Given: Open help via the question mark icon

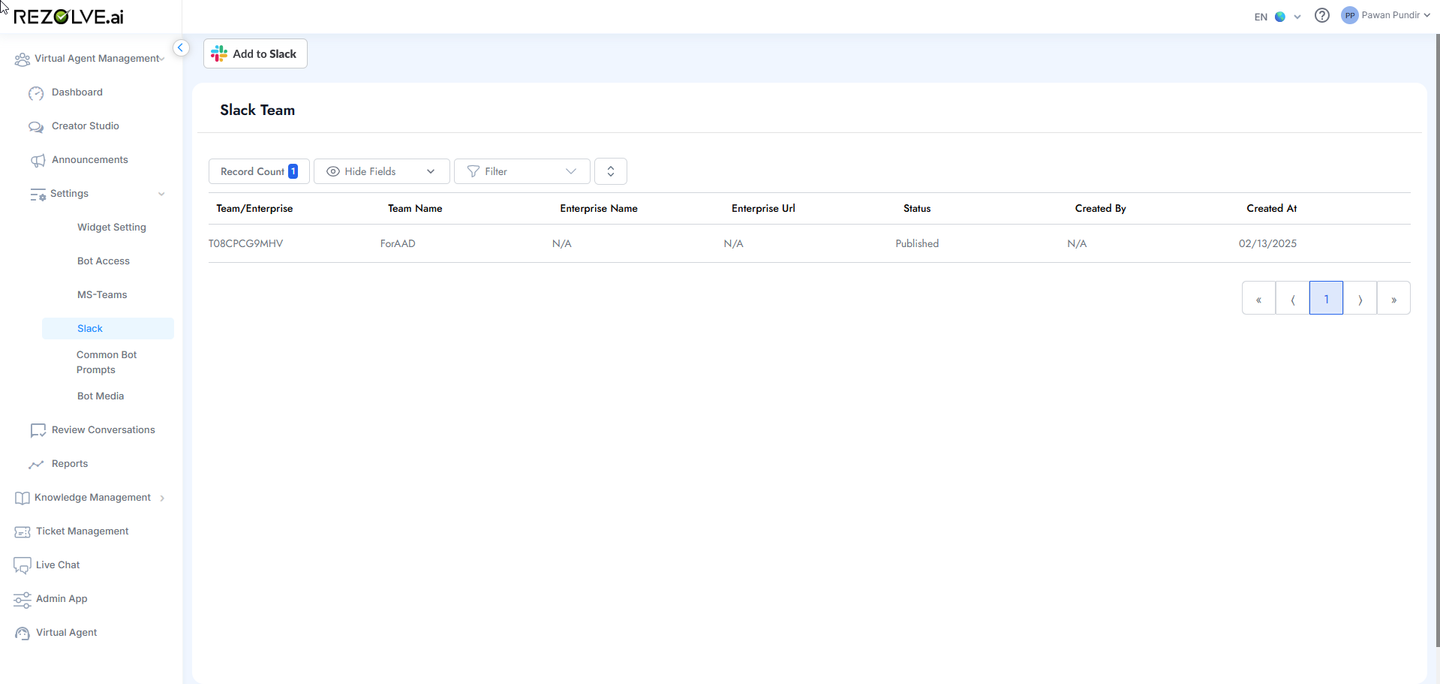Looking at the screenshot, I should [1322, 16].
